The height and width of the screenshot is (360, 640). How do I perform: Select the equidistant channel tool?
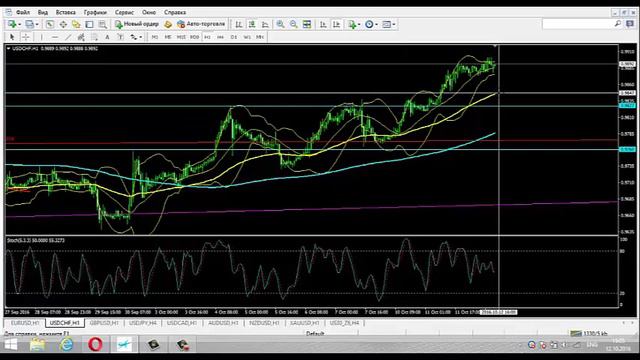coord(81,37)
